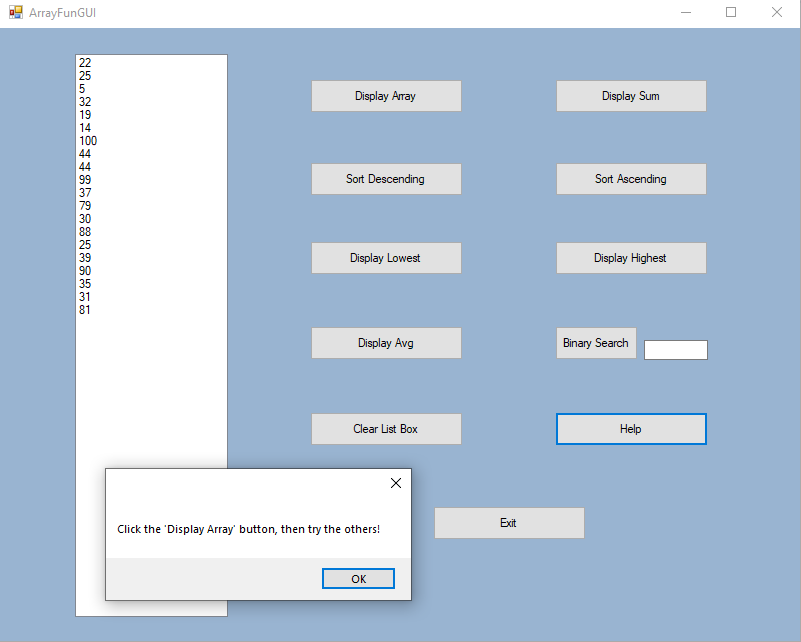Minimize the ArrayFunGUI window
The height and width of the screenshot is (642, 801).
[x=686, y=12]
